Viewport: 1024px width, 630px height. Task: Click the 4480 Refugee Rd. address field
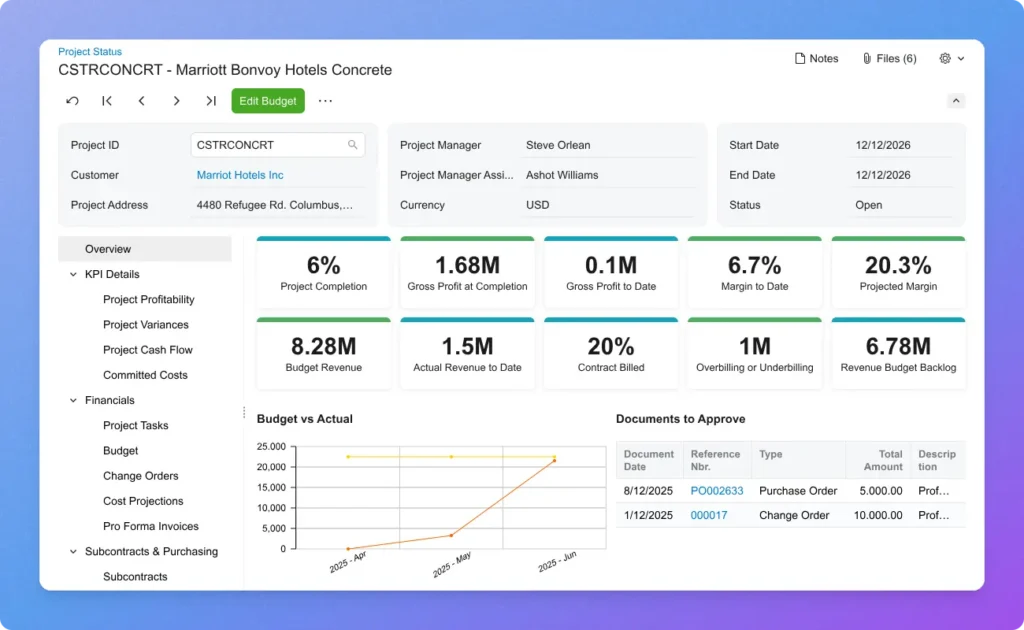pos(278,205)
